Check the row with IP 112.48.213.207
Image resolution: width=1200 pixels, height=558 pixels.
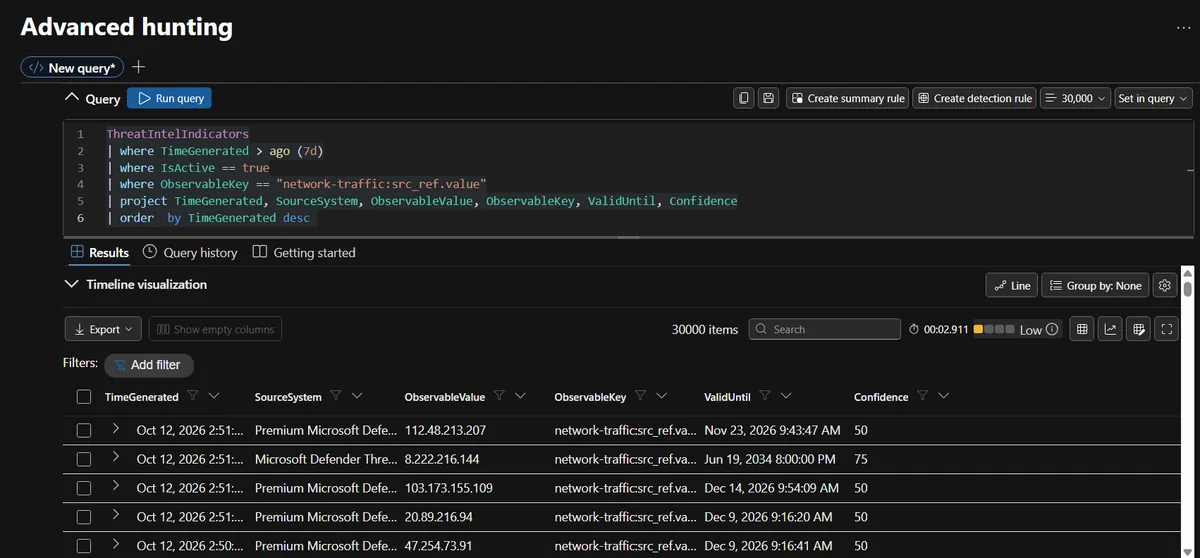[x=84, y=430]
